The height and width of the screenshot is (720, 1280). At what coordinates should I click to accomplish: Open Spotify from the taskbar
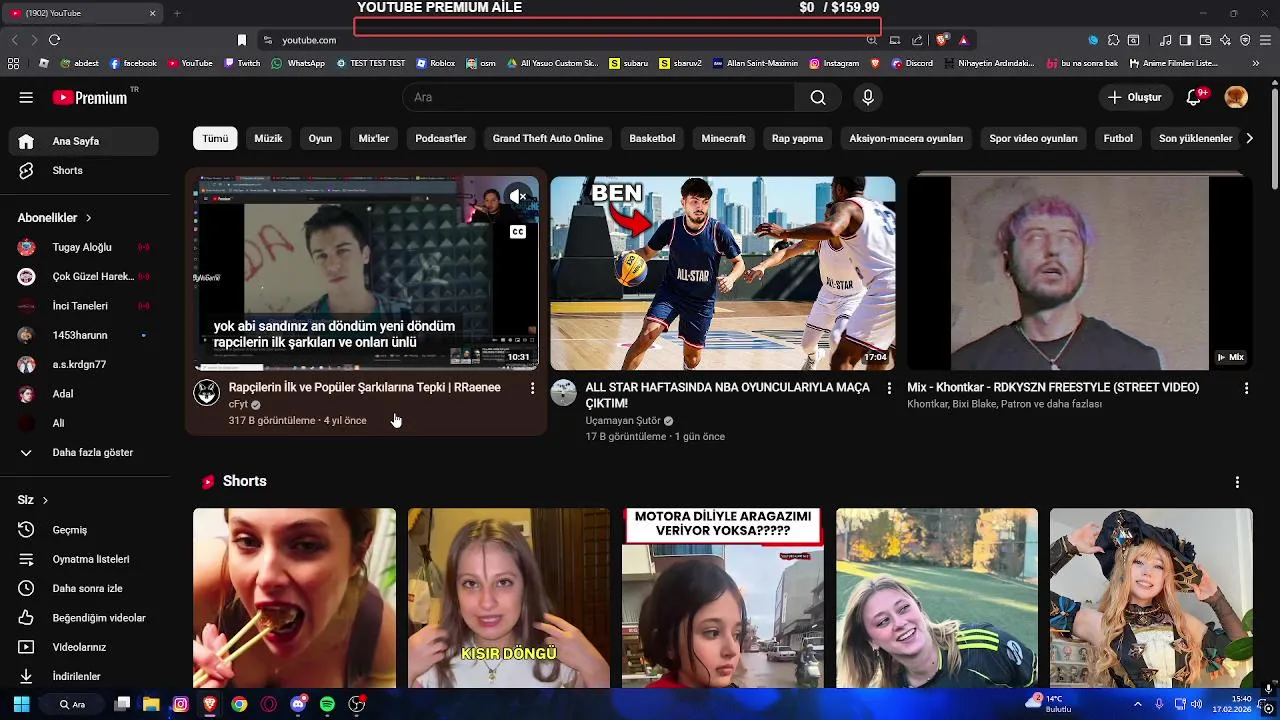327,704
